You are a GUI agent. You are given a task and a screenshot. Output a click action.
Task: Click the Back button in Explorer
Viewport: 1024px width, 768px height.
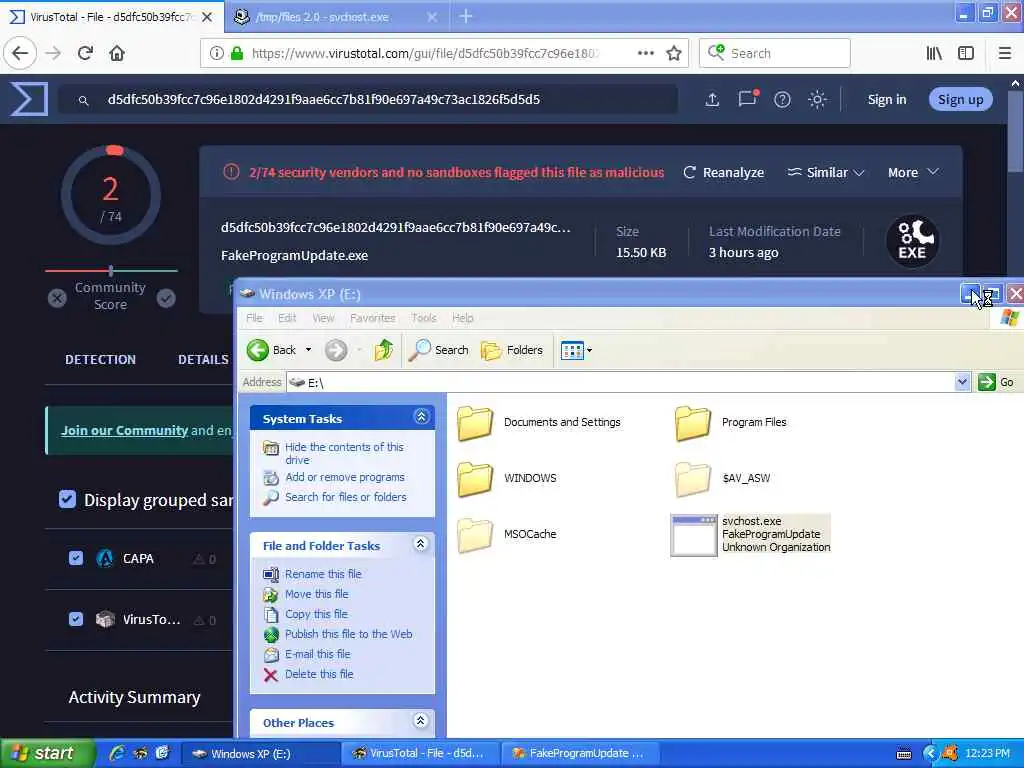(x=272, y=350)
